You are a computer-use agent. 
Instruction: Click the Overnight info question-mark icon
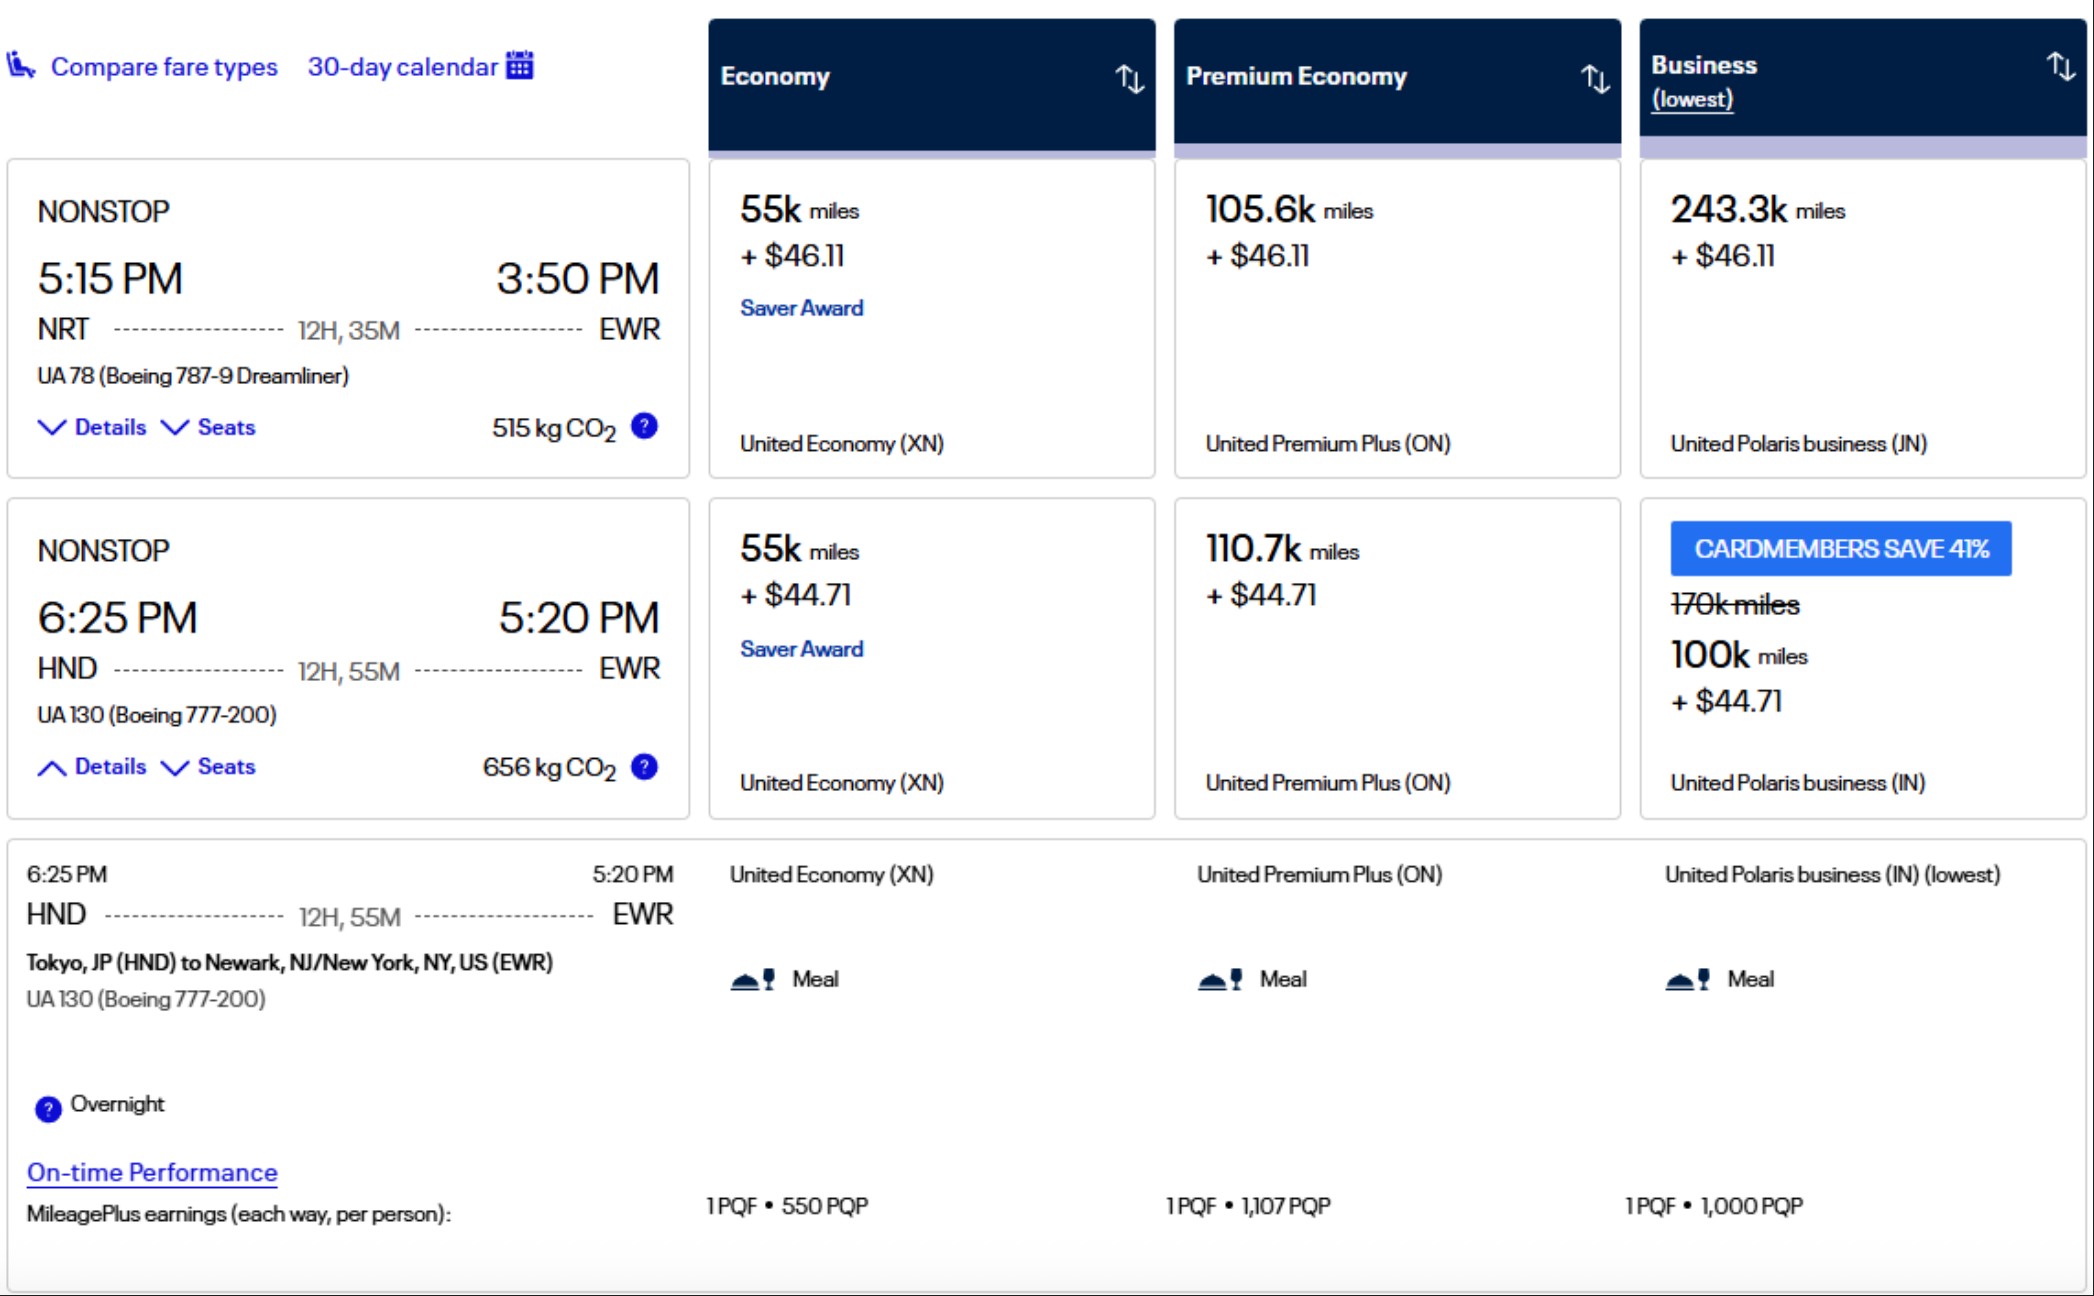coord(48,1109)
